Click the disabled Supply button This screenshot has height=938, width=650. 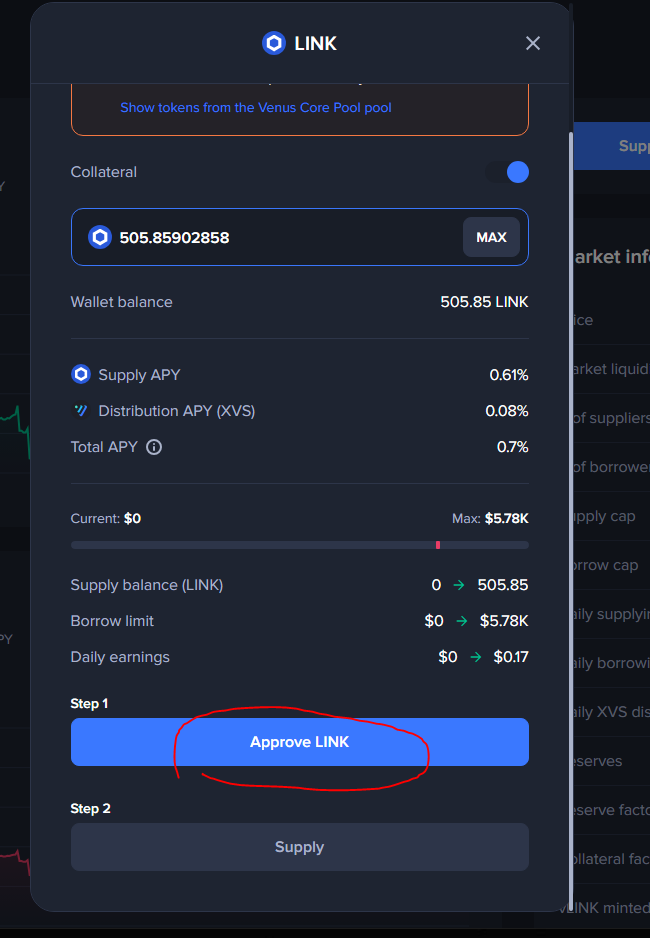tap(300, 847)
